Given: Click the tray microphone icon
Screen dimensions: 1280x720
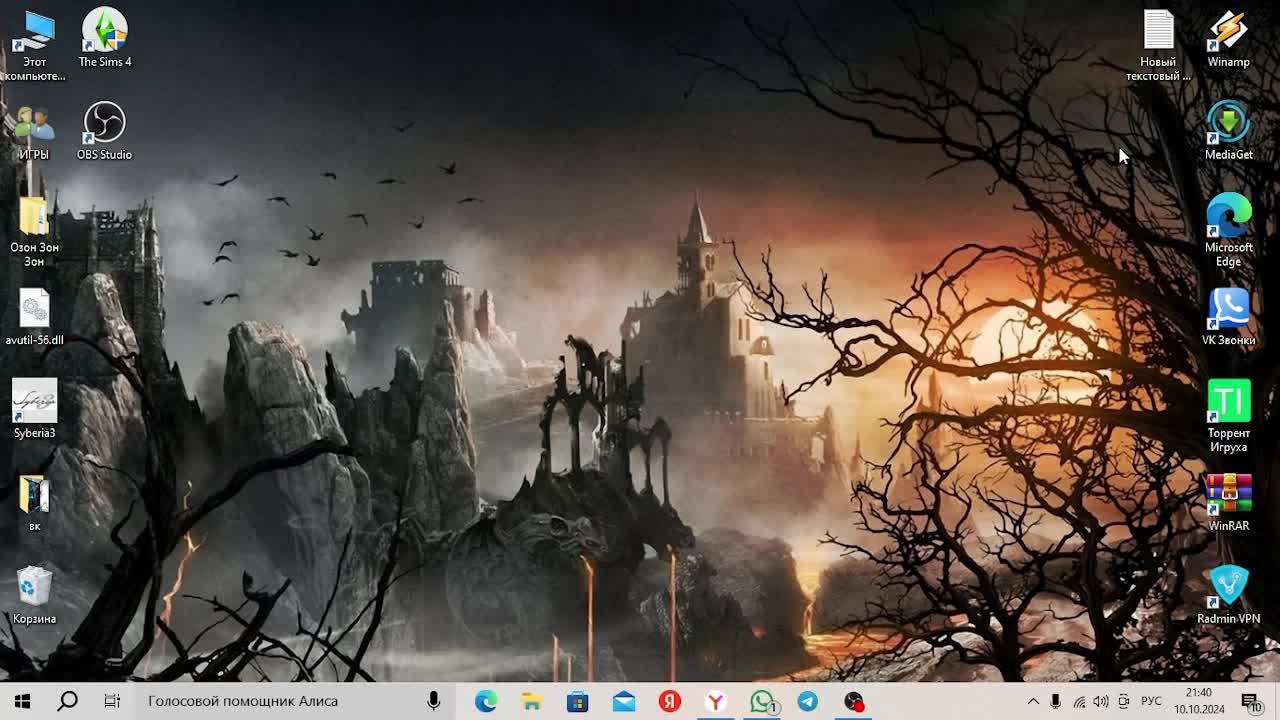Looking at the screenshot, I should click(x=1055, y=701).
